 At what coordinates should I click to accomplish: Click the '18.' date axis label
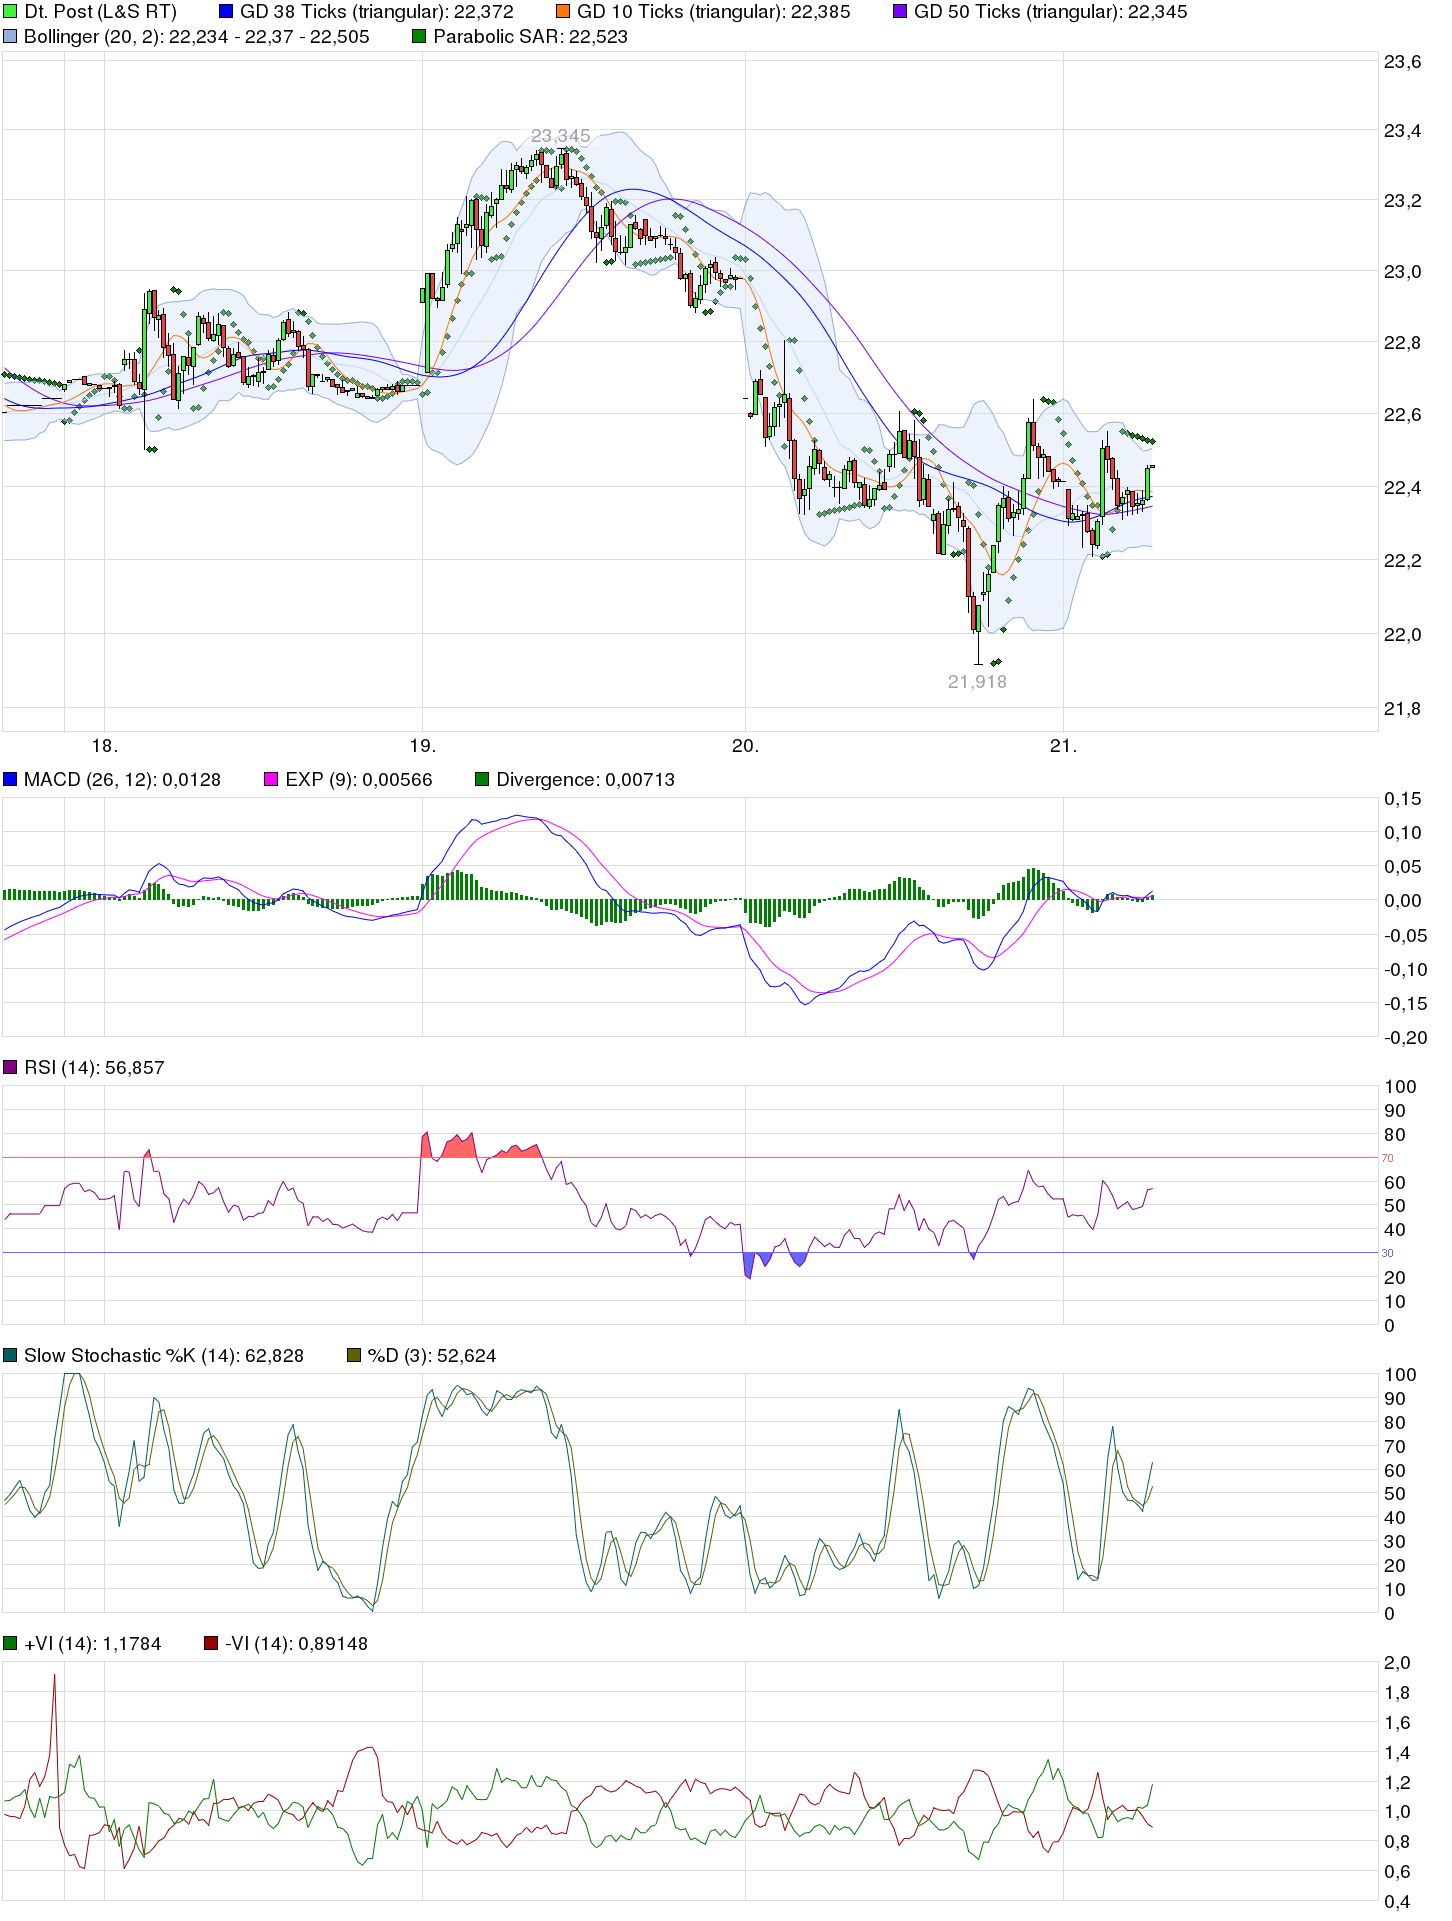[x=105, y=745]
